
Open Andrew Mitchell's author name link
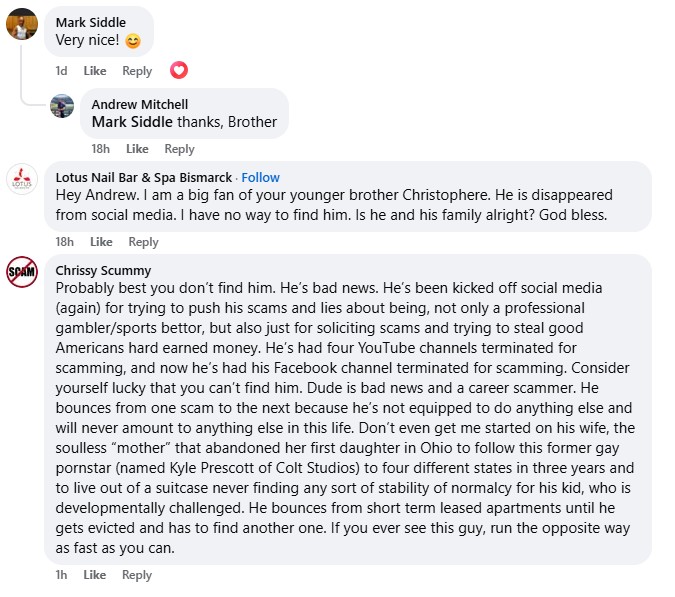coord(140,104)
